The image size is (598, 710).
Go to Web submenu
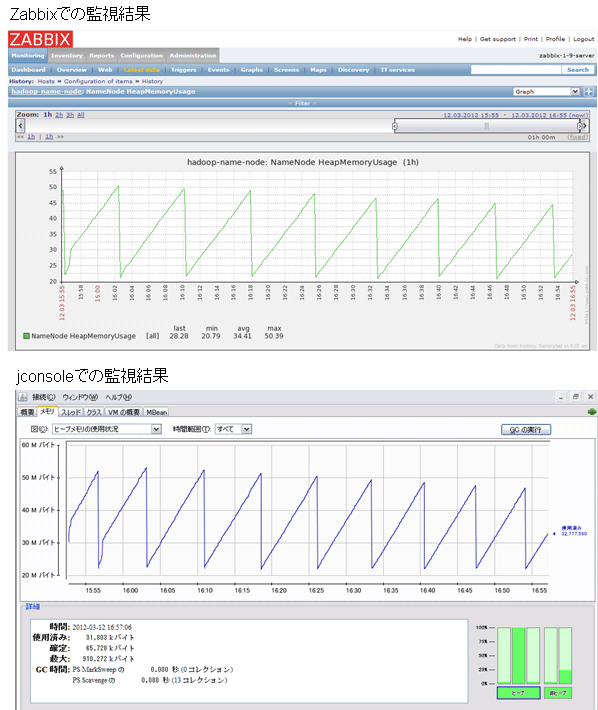pyautogui.click(x=105, y=70)
